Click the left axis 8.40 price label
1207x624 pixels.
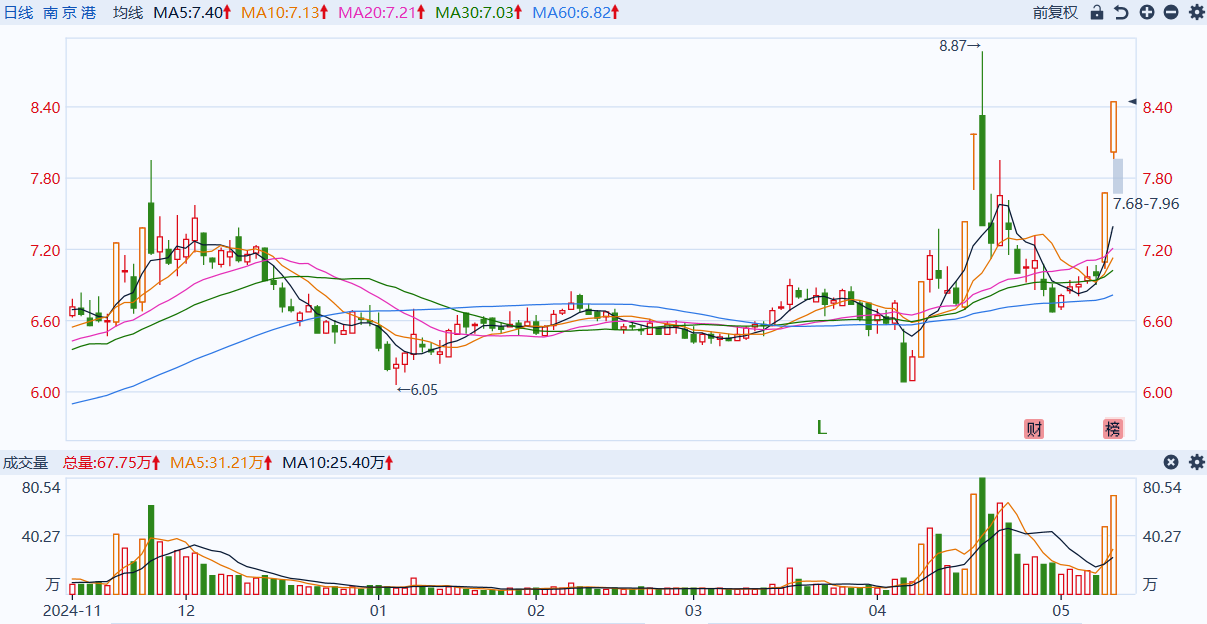[x=47, y=107]
